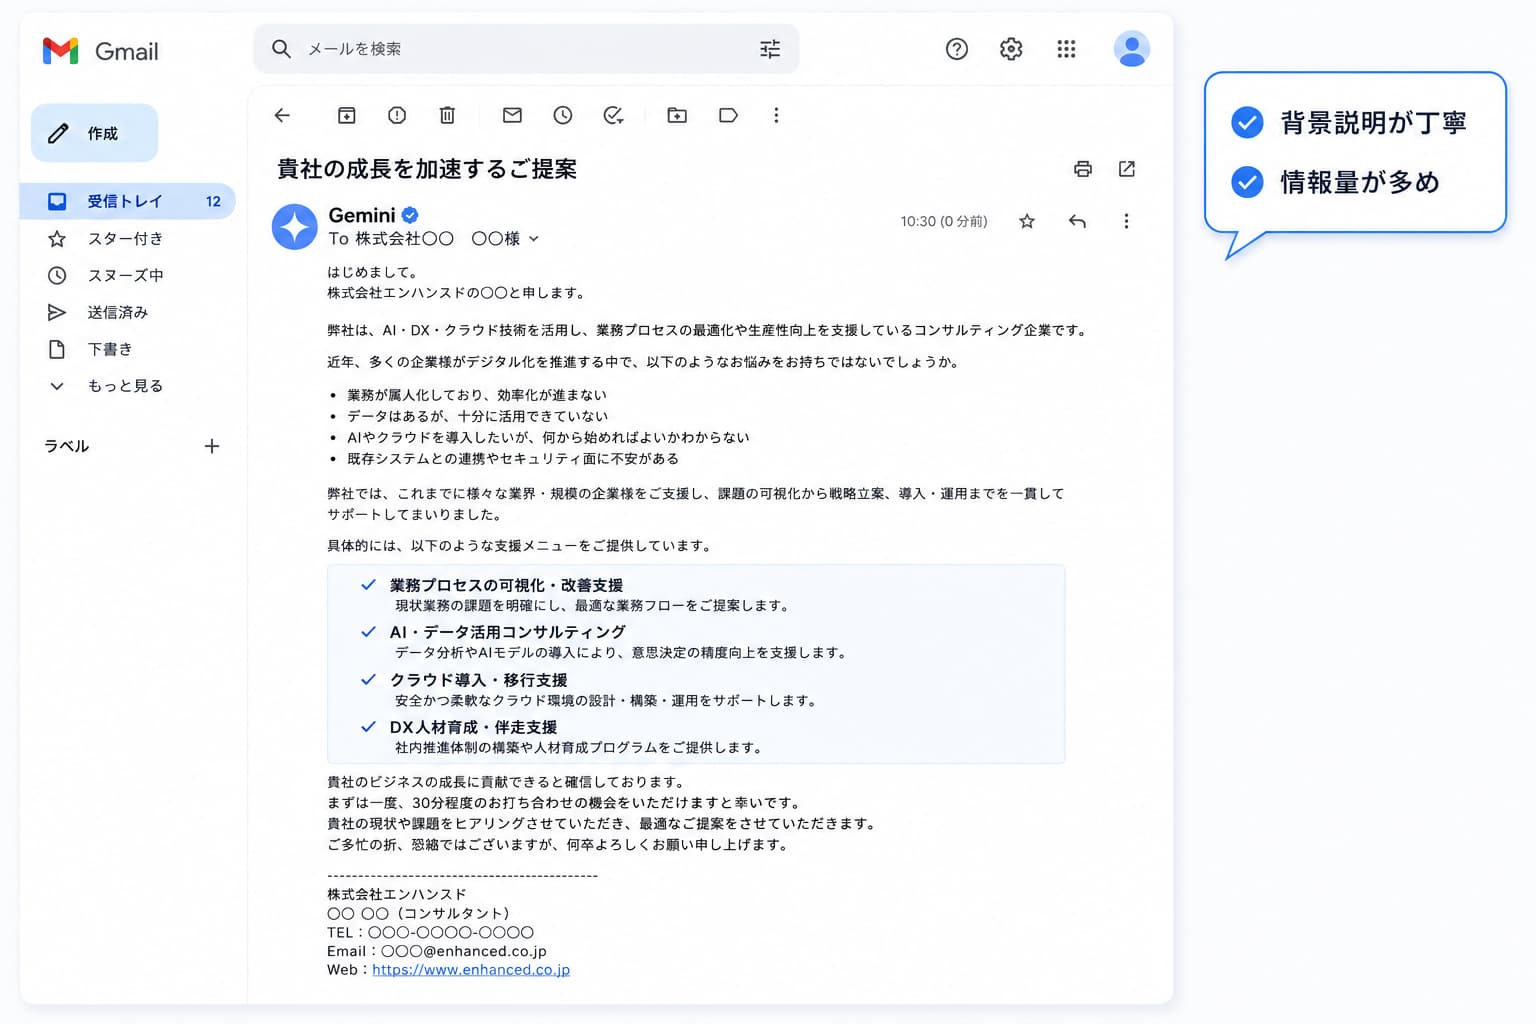Click the inbox unread count 12
The height and width of the screenshot is (1024, 1536).
(213, 201)
